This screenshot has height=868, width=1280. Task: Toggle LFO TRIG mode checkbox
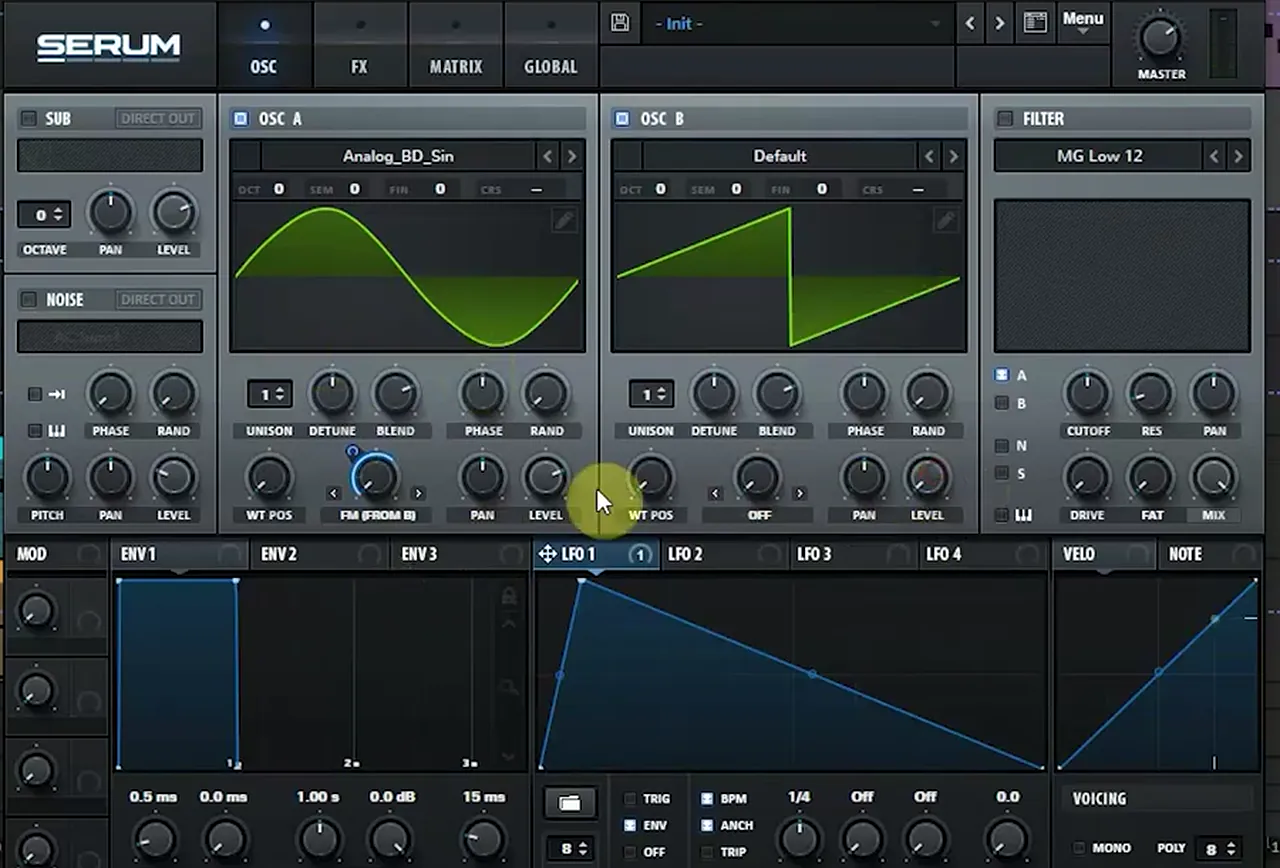(630, 799)
